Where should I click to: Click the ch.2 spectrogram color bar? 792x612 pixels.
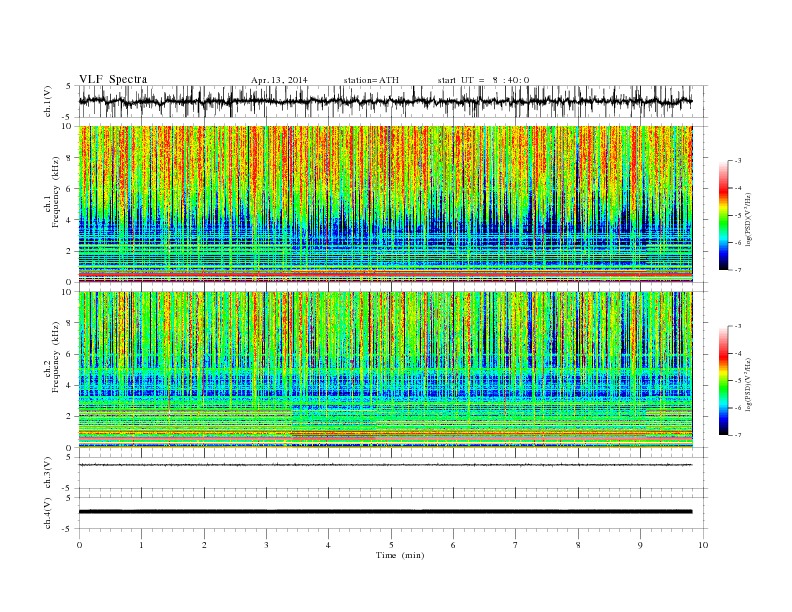[723, 381]
